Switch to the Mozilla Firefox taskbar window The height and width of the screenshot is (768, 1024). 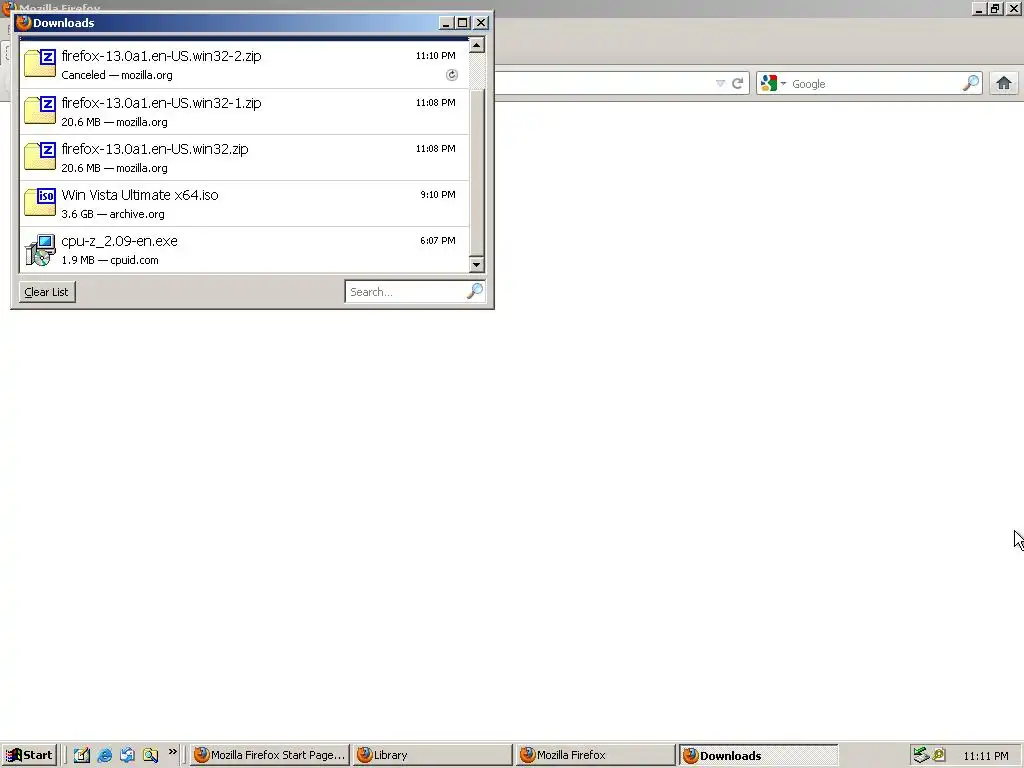pyautogui.click(x=595, y=755)
